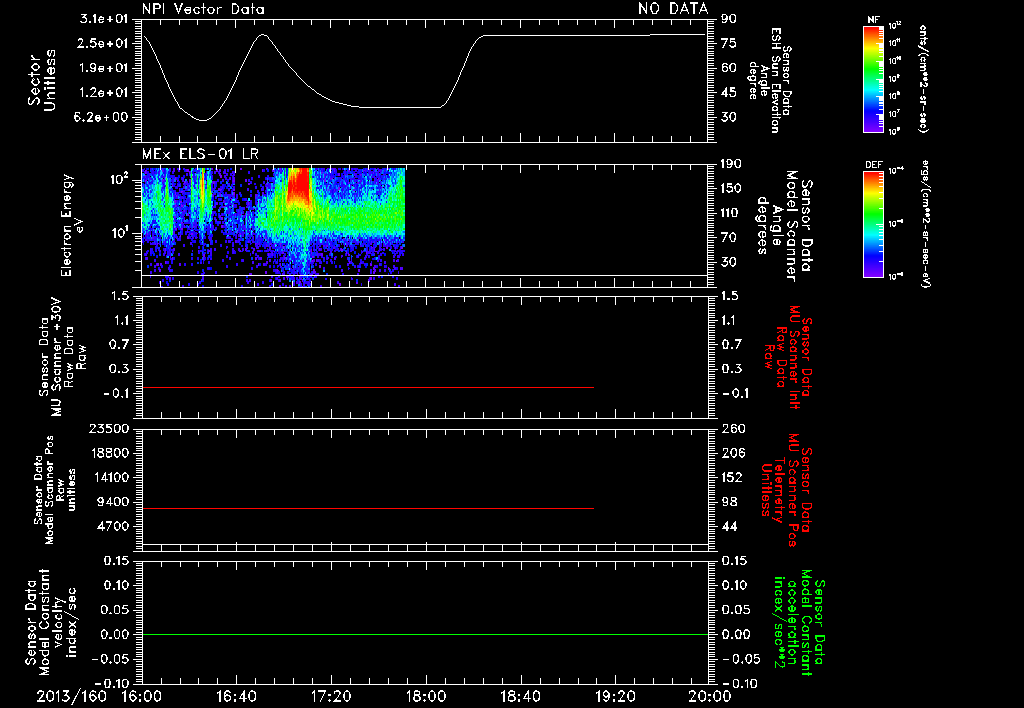1024x708 pixels.
Task: Click the white Sun Elevation curve peak near 16:50
Action: click(x=263, y=35)
